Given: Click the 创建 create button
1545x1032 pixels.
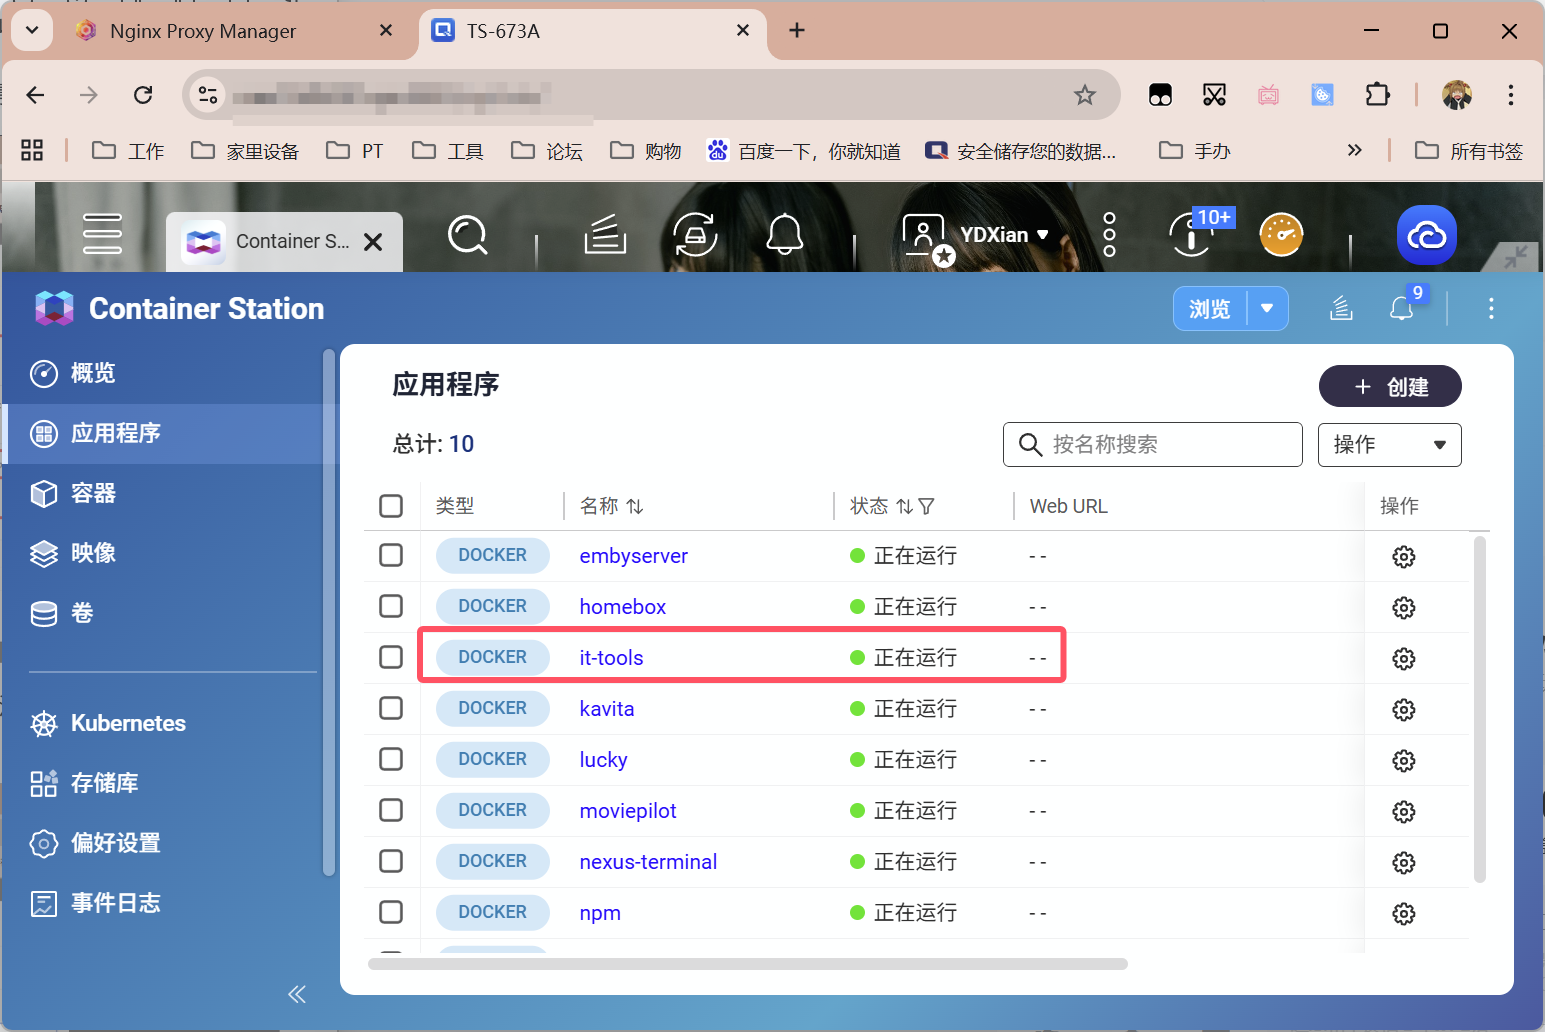Looking at the screenshot, I should click(x=1390, y=386).
